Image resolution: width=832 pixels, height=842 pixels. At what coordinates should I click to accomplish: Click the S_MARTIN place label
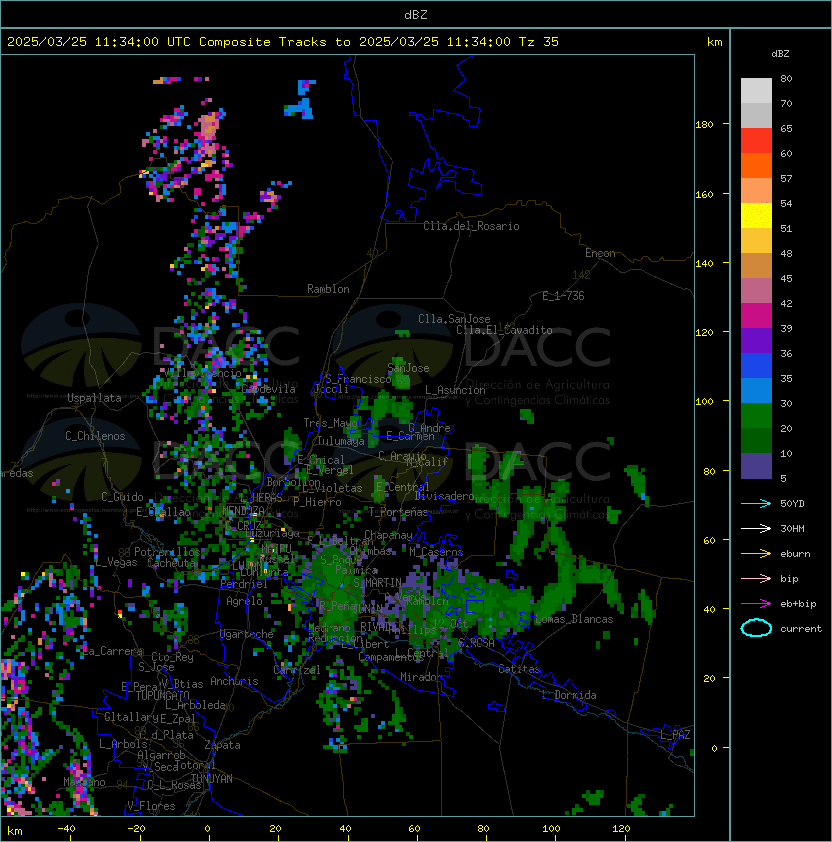coord(377,583)
